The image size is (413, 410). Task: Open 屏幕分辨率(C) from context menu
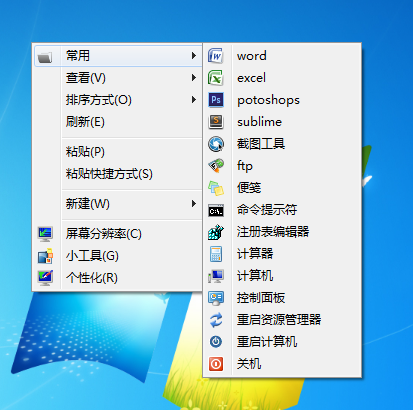click(118, 234)
